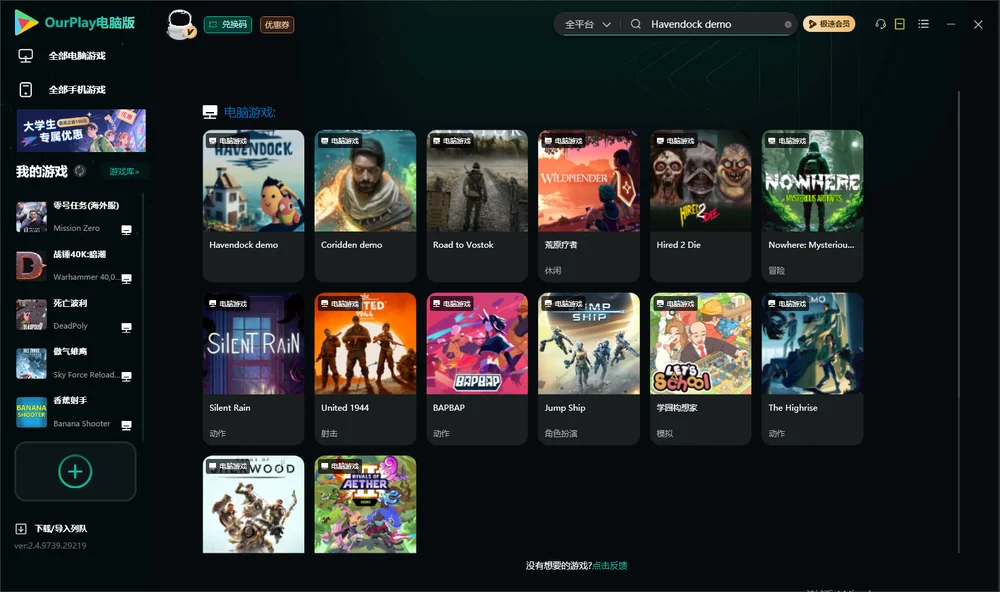Click the PC icon beside Sky Force Reload
Viewport: 1000px width, 592px height.
pos(126,376)
